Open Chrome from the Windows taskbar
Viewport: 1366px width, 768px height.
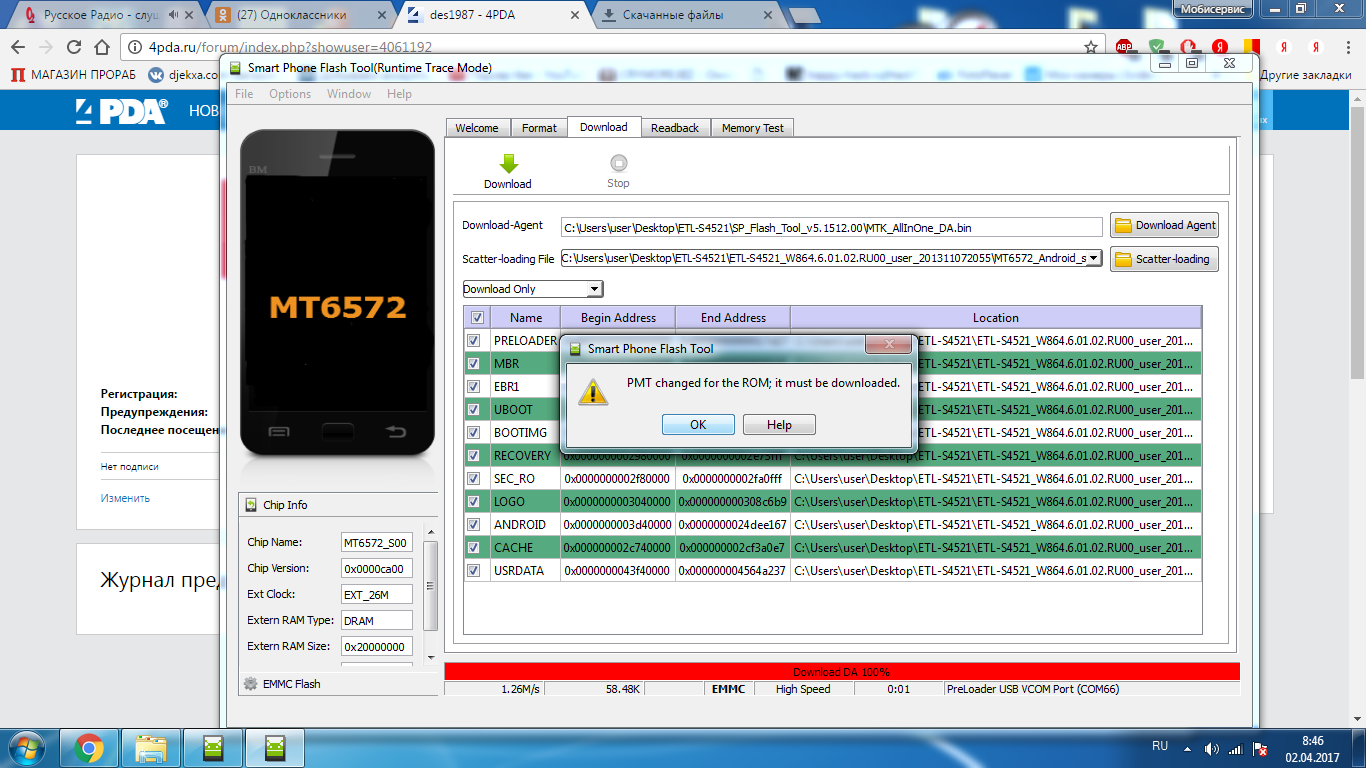(x=89, y=748)
